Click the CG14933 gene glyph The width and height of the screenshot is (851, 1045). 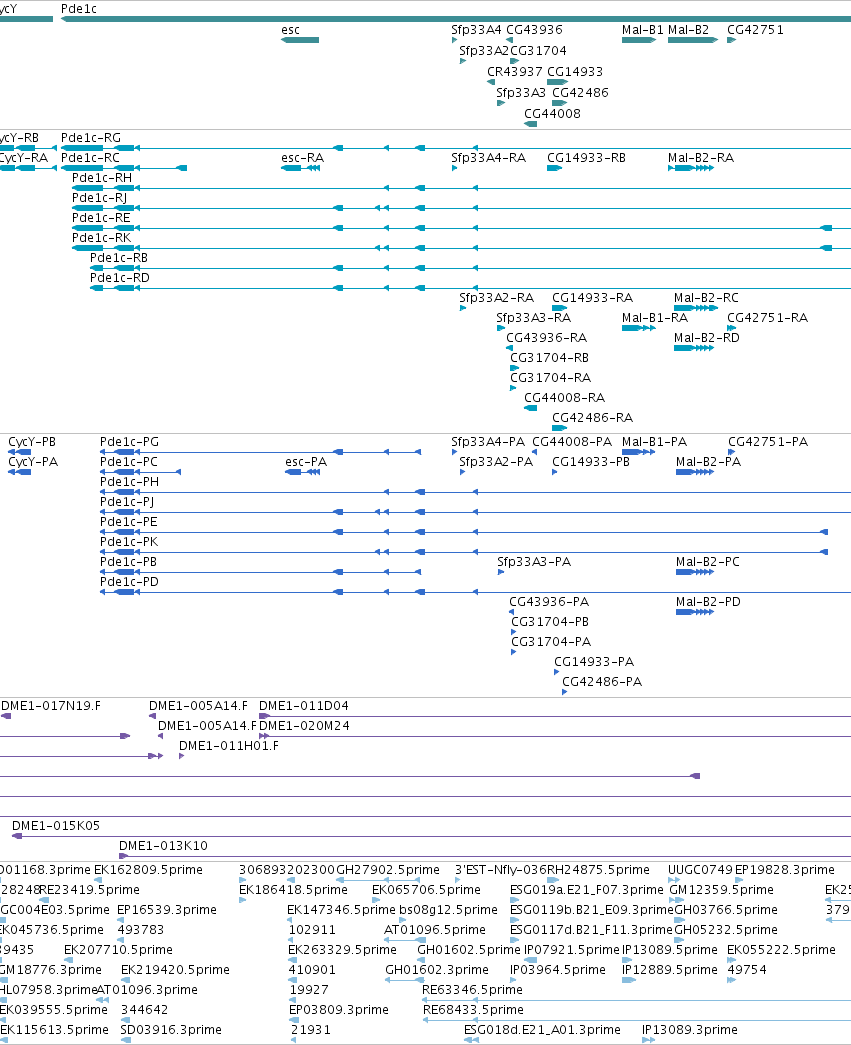[557, 82]
